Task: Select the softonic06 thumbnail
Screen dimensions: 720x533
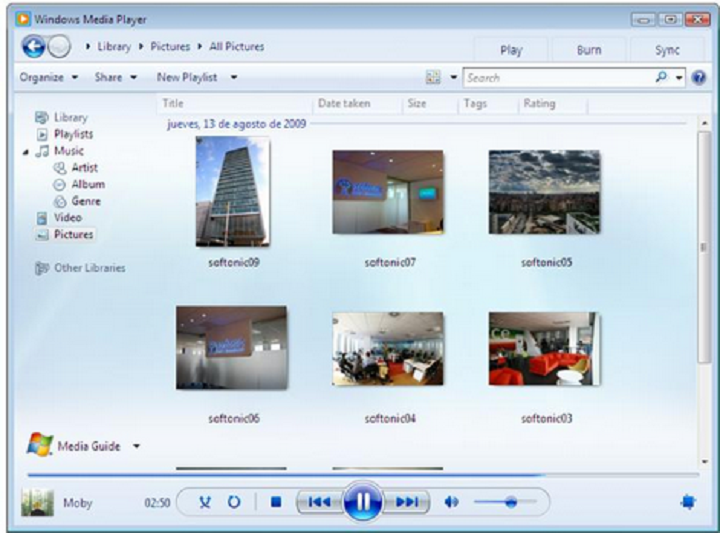Action: (x=232, y=348)
